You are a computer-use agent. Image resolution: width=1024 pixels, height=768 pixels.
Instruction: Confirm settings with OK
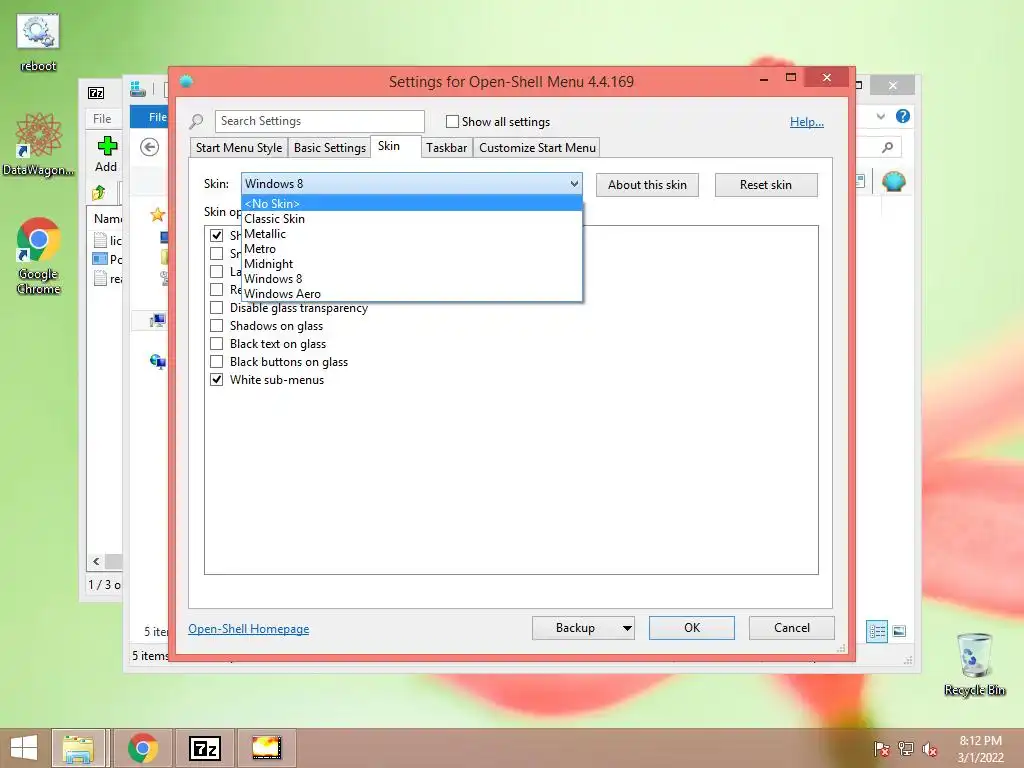(x=692, y=628)
